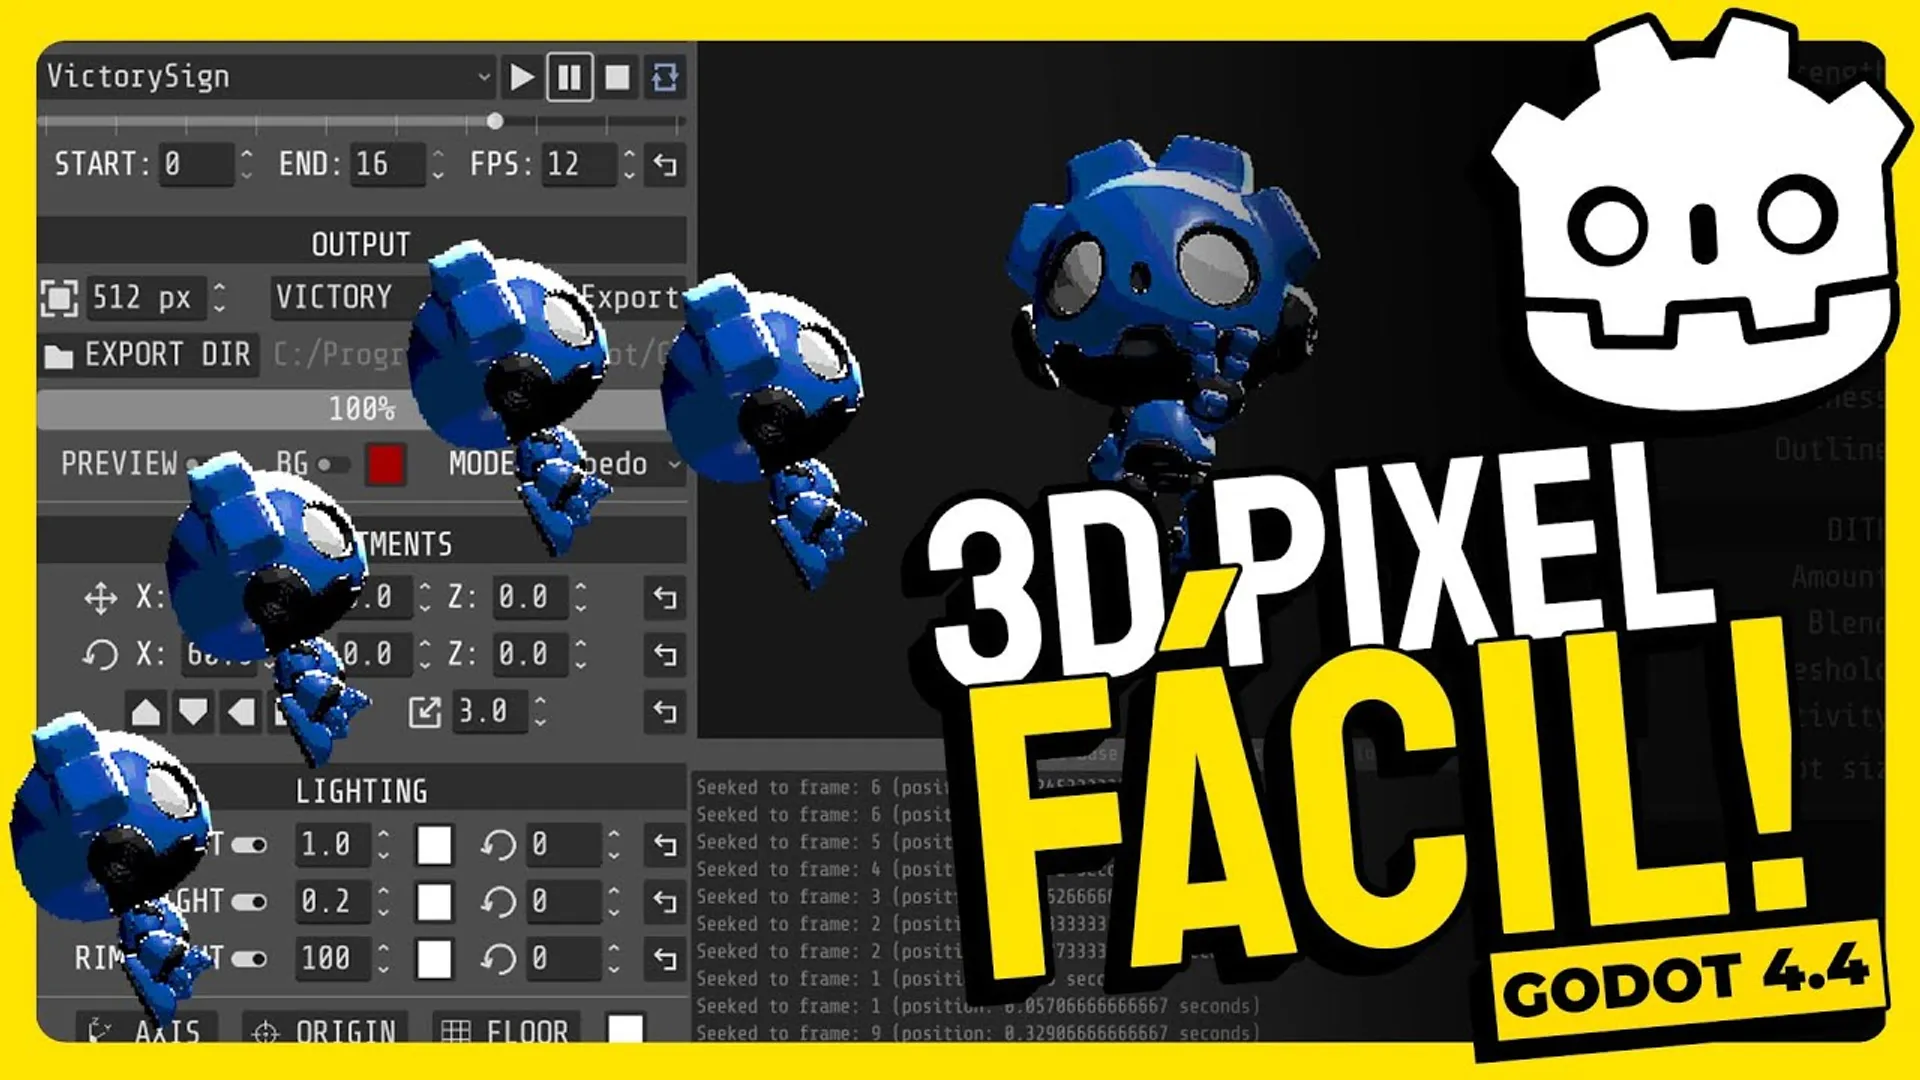Image resolution: width=1920 pixels, height=1080 pixels.
Task: Play the VictorySign animation
Action: (x=521, y=77)
